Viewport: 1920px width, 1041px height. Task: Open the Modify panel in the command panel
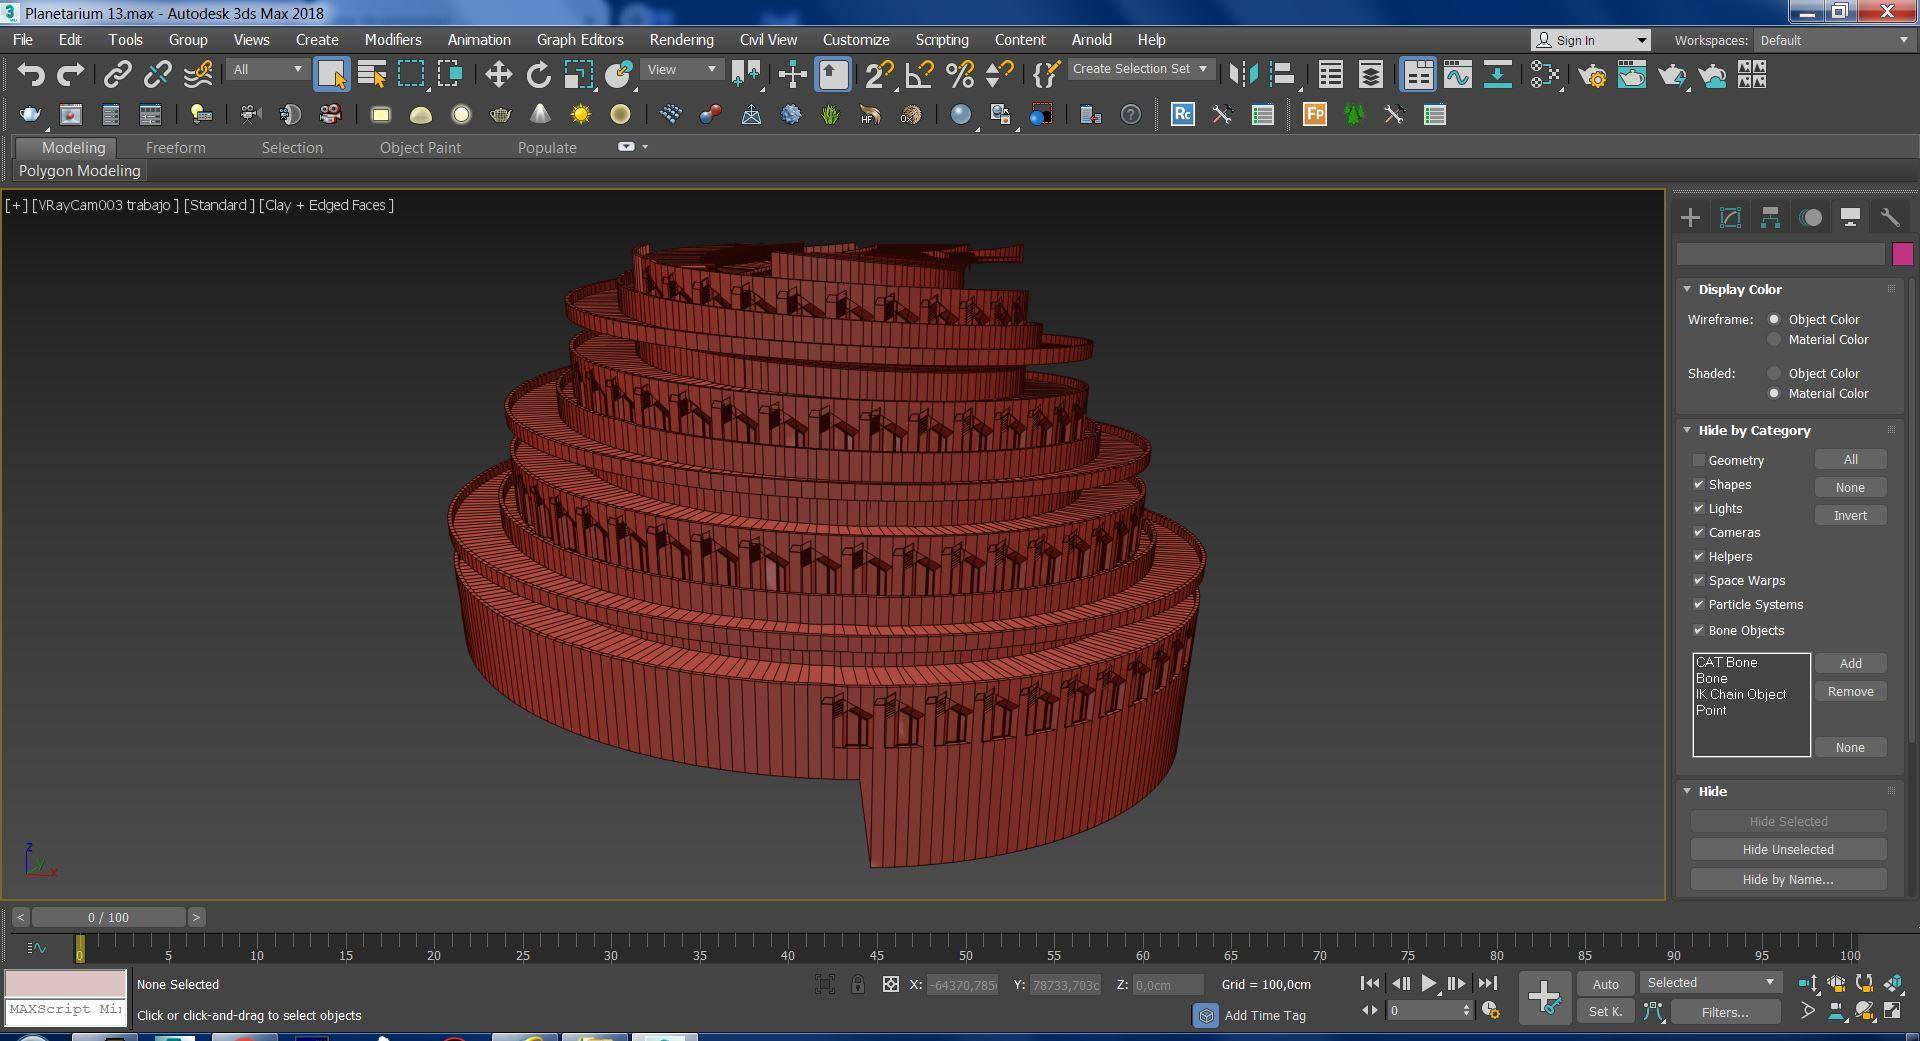tap(1730, 217)
